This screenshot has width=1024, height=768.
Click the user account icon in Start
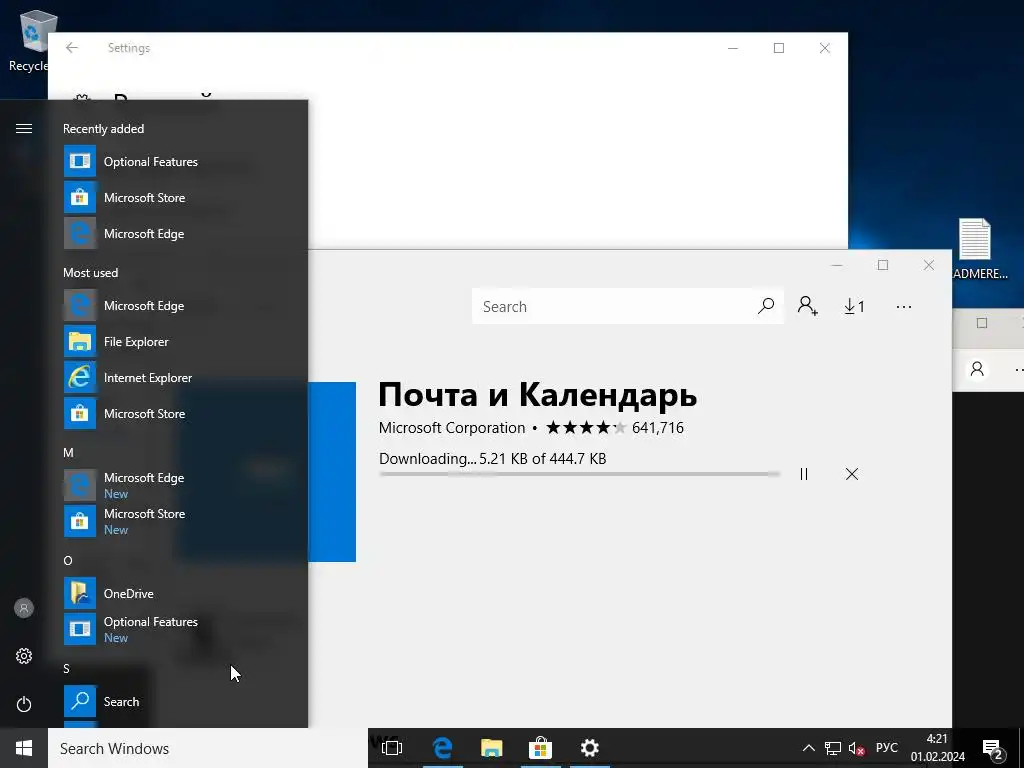click(24, 608)
